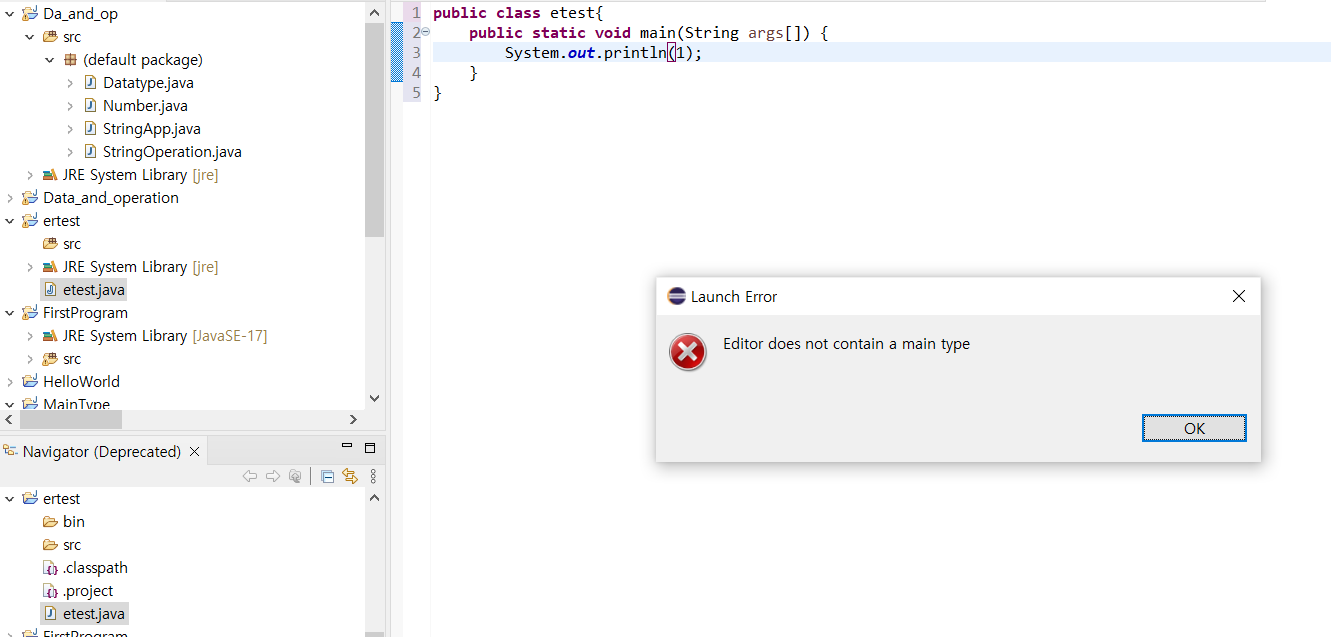Click the Package Explorer scroll up arrow
The image size is (1331, 637).
375,12
